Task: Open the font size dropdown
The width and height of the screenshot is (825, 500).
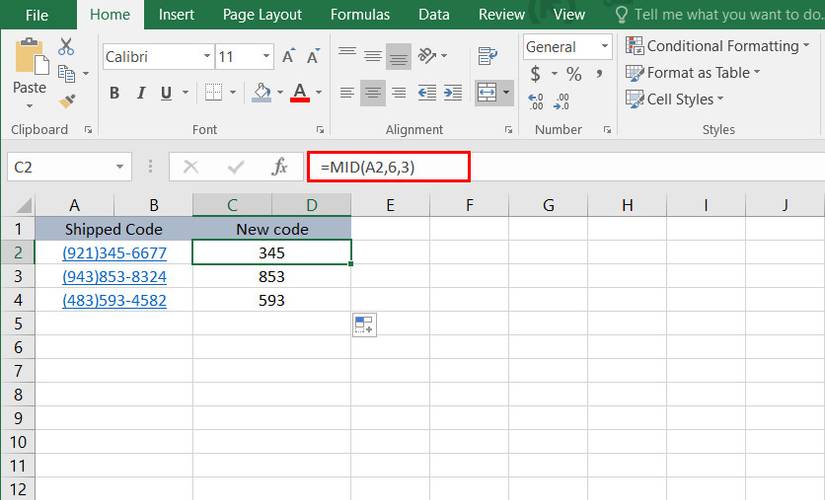Action: click(266, 56)
